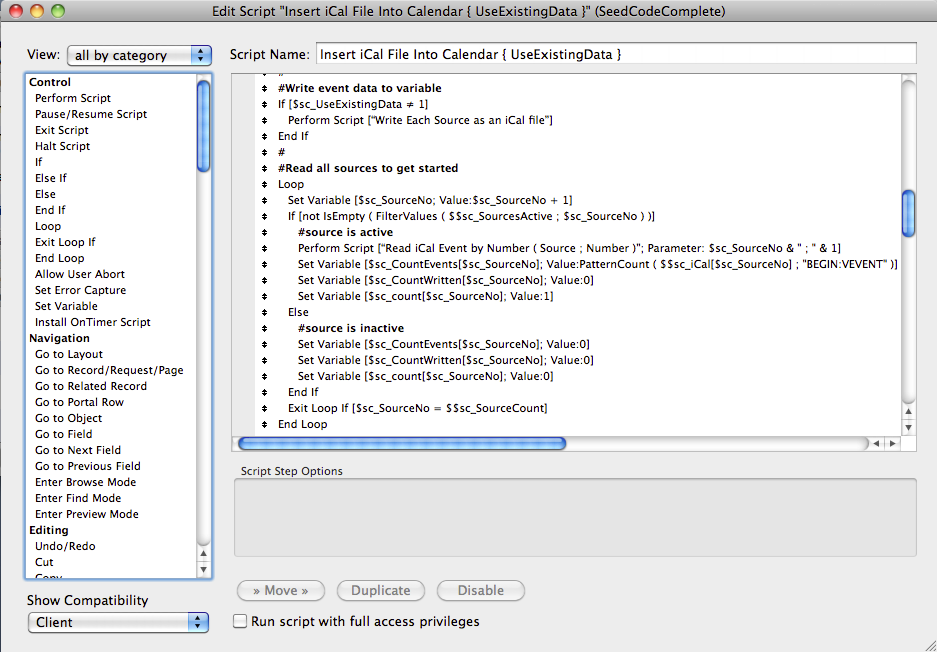Click handle icon for "If [not IsEmpty" step
This screenshot has width=937, height=652.
[265, 216]
